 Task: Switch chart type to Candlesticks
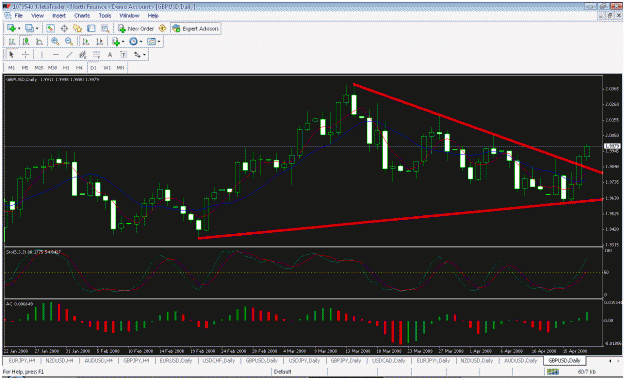pyautogui.click(x=26, y=41)
